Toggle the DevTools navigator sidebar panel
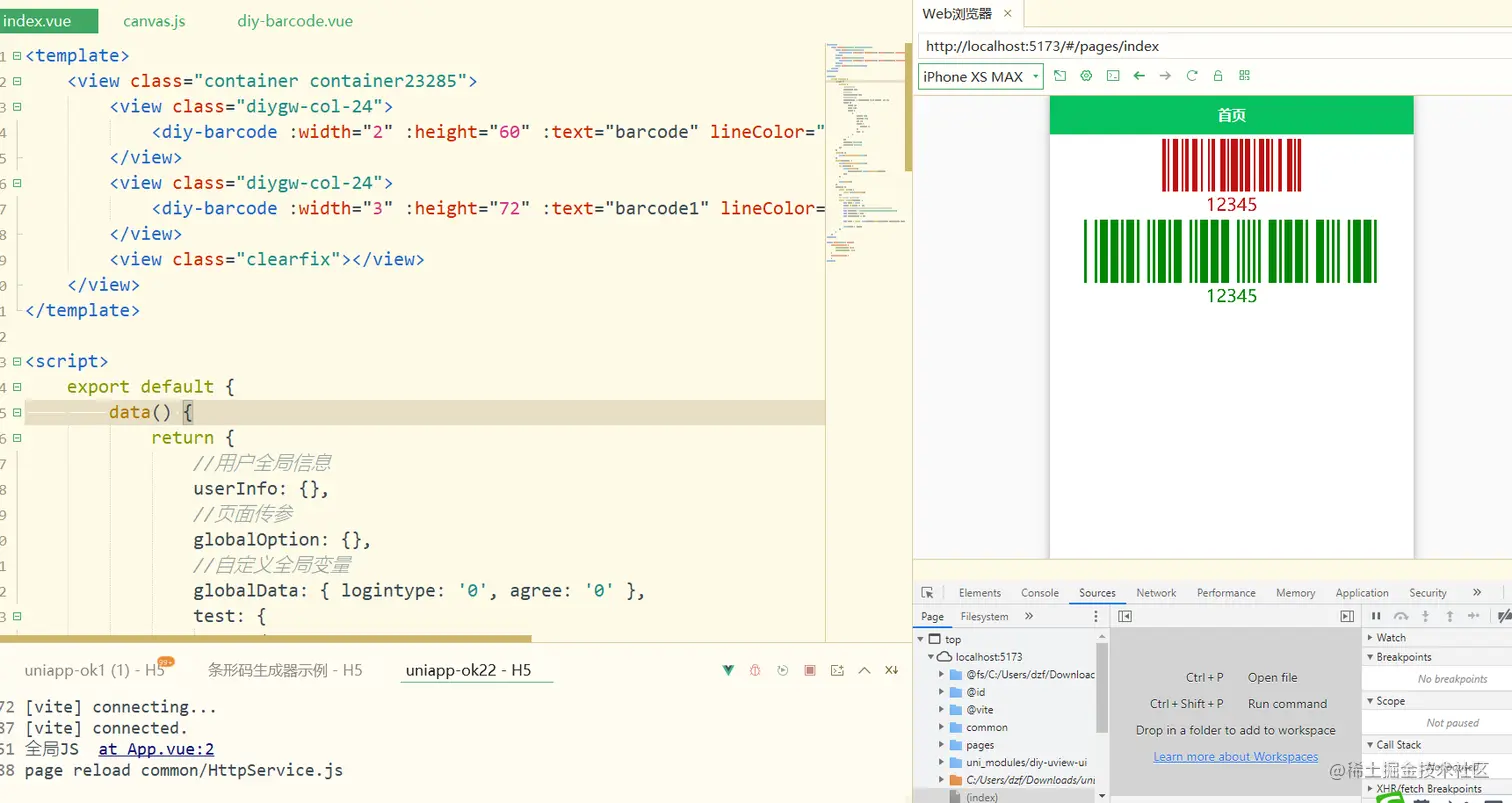The height and width of the screenshot is (803, 1512). pyautogui.click(x=1125, y=617)
